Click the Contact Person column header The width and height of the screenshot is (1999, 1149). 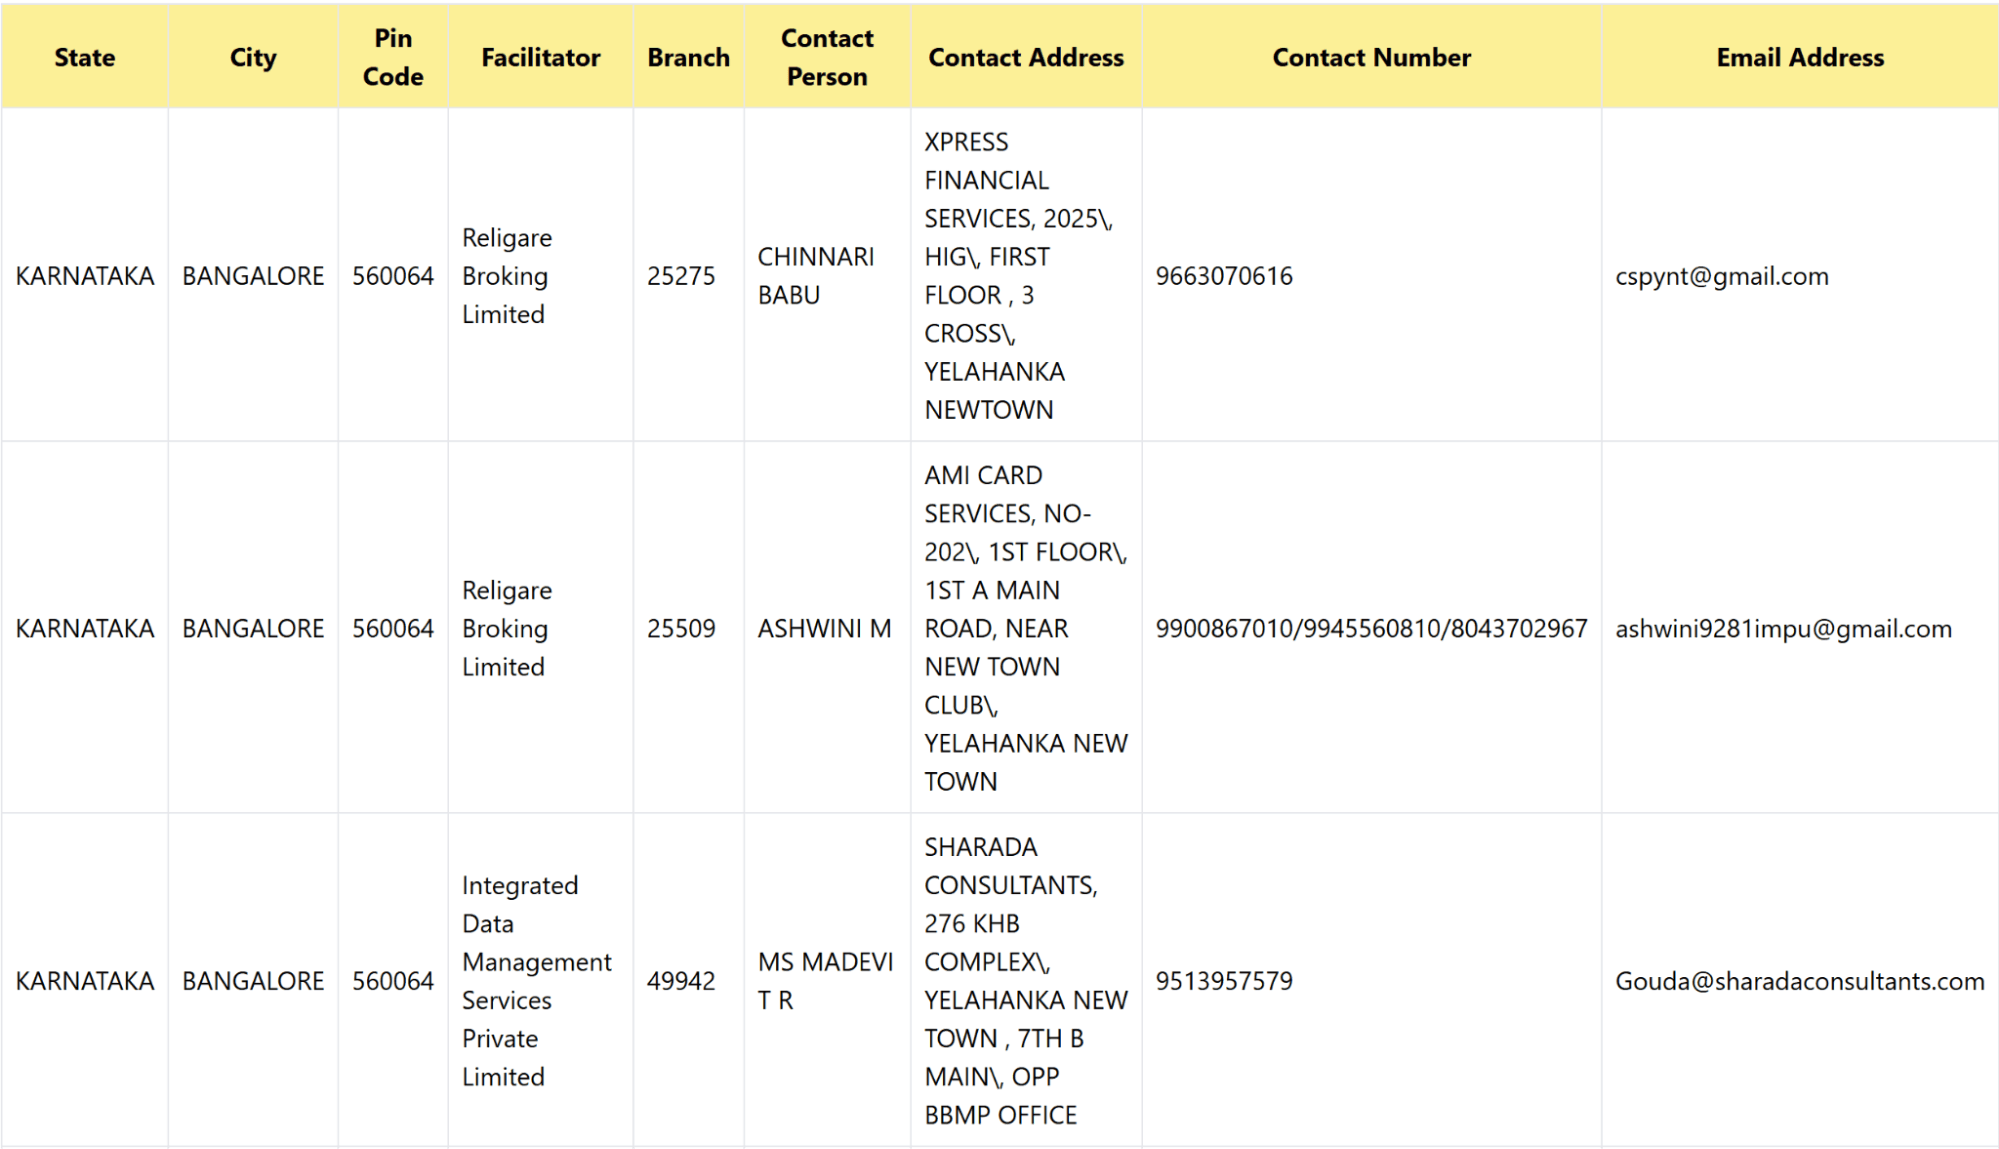click(x=827, y=57)
